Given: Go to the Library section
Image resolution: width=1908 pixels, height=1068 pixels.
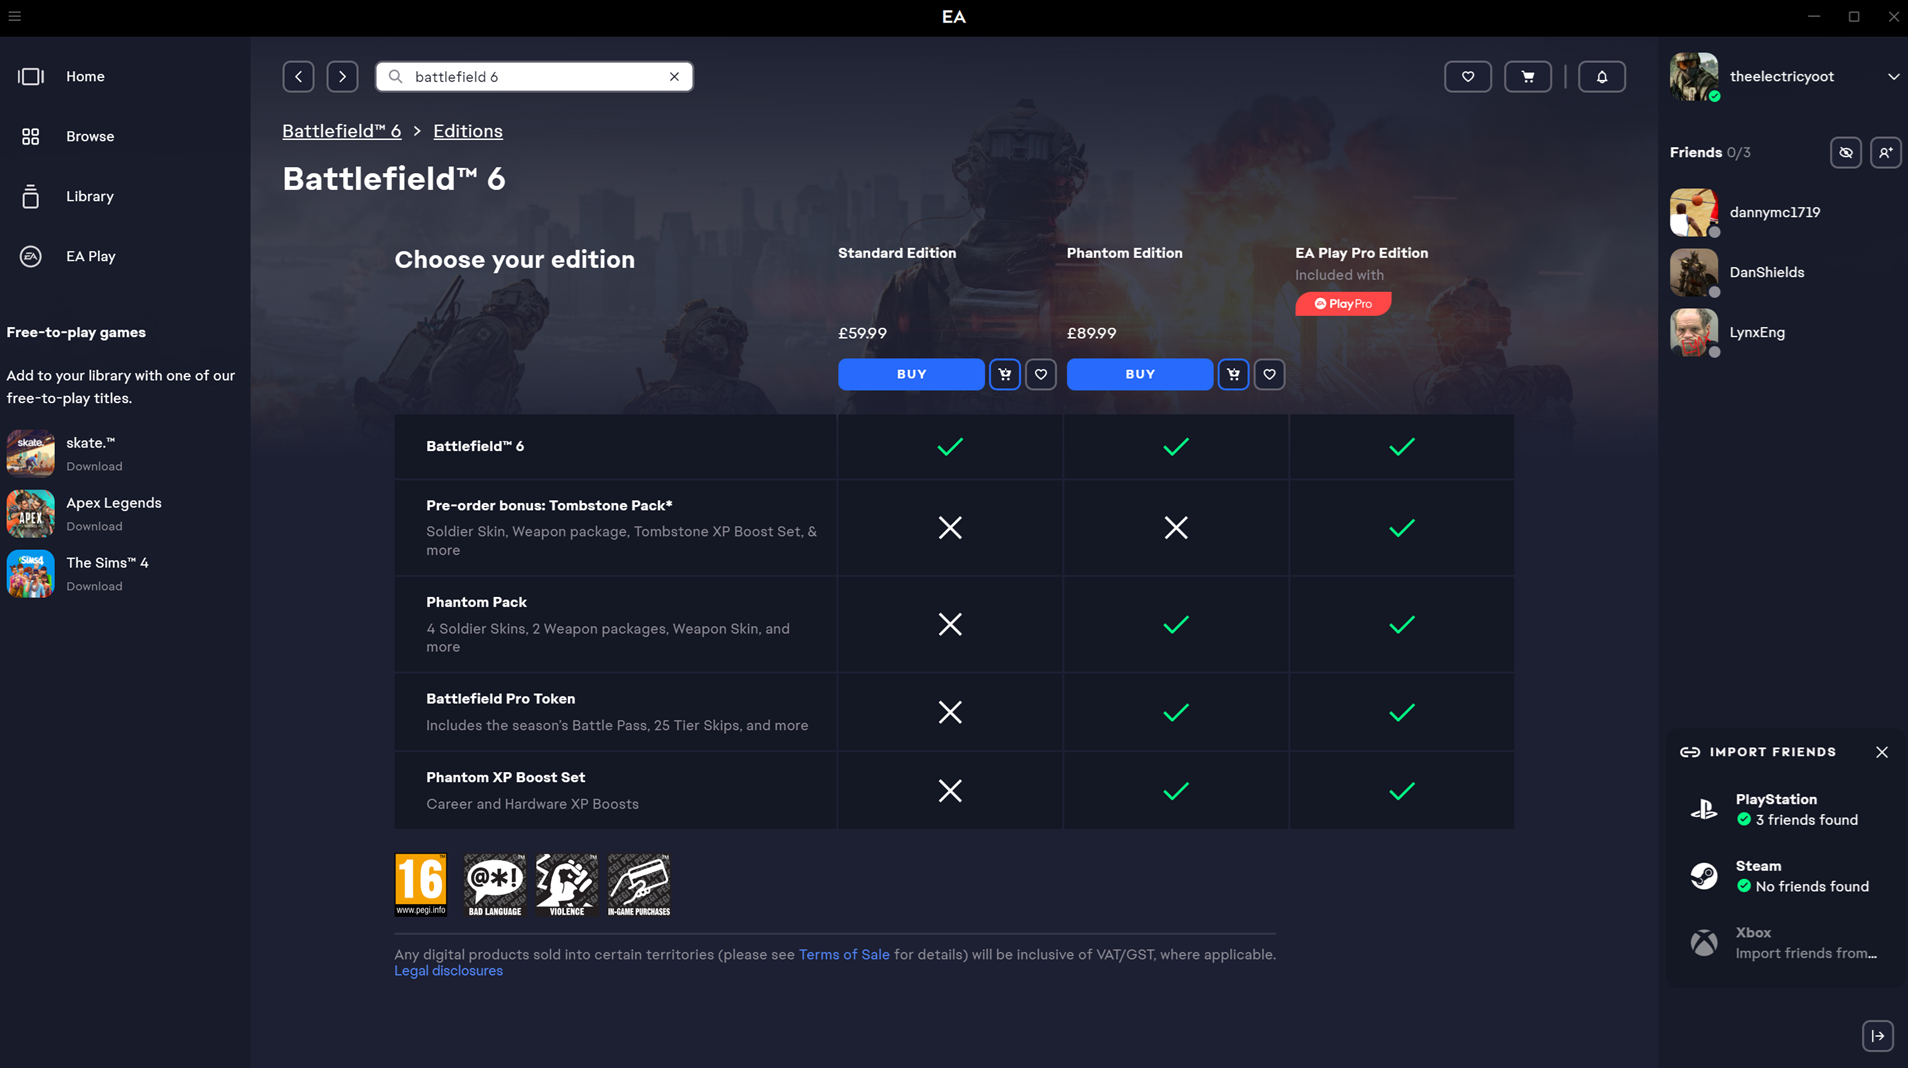Looking at the screenshot, I should [89, 197].
